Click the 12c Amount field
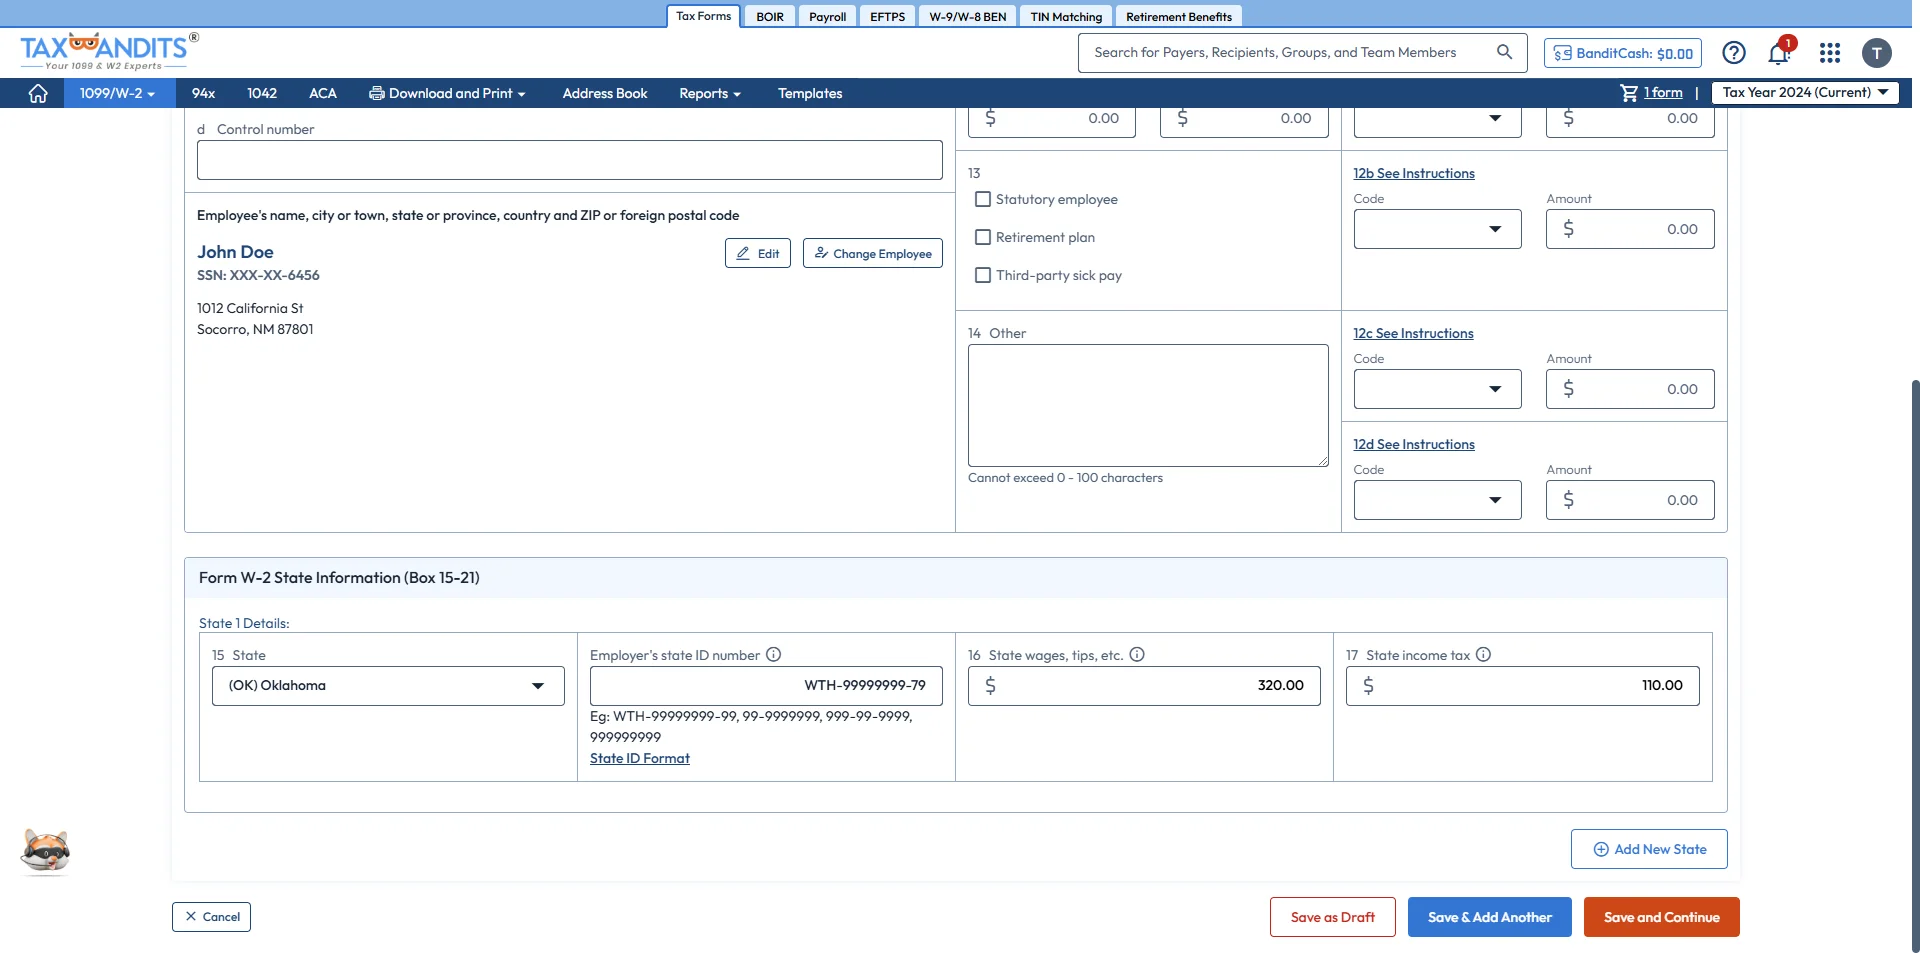 pyautogui.click(x=1630, y=389)
